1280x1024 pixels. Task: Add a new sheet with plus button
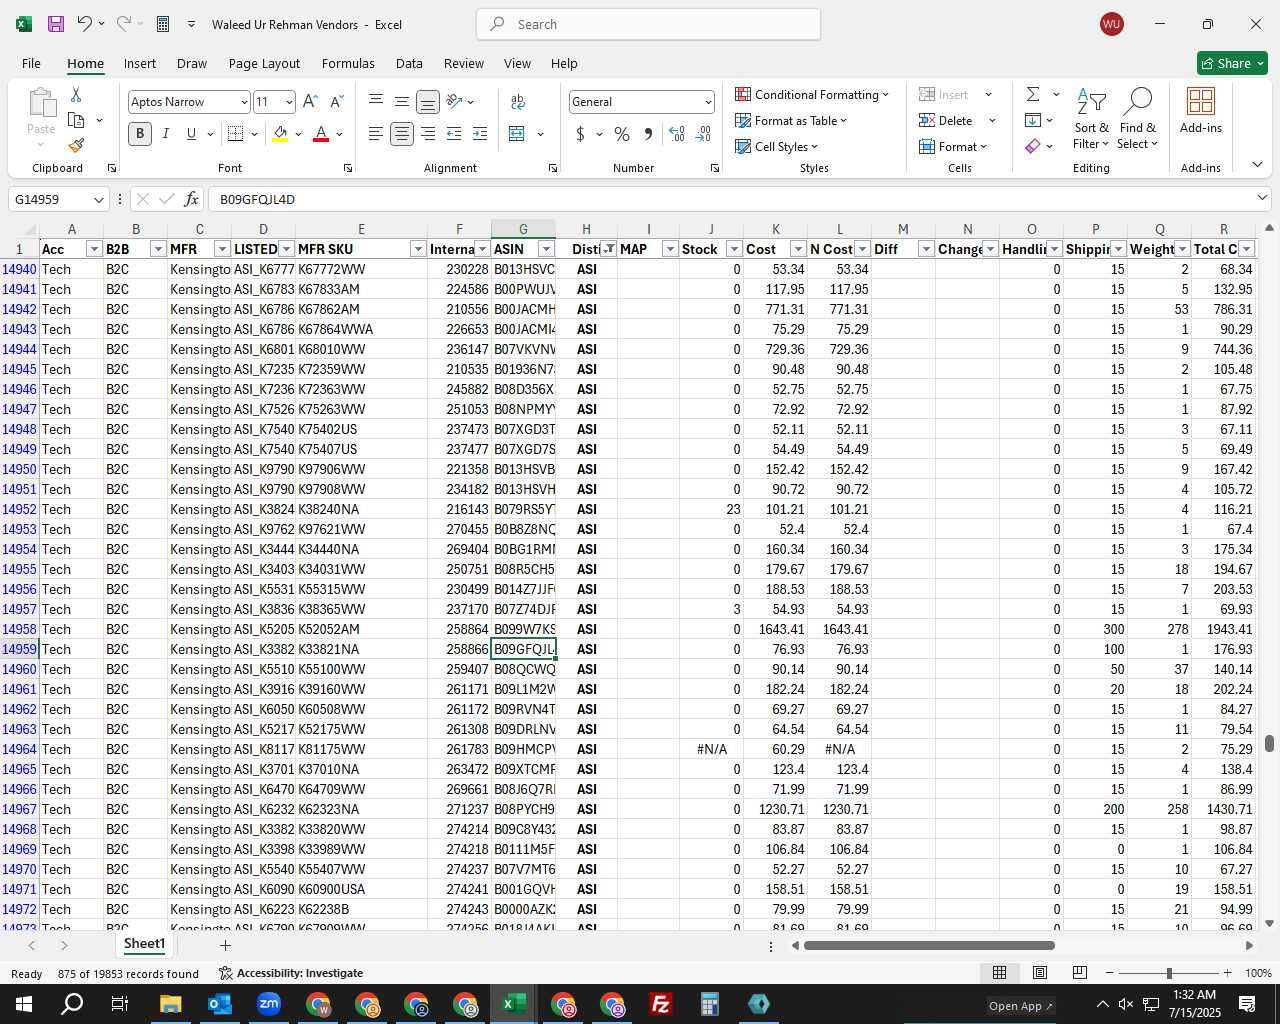[225, 945]
